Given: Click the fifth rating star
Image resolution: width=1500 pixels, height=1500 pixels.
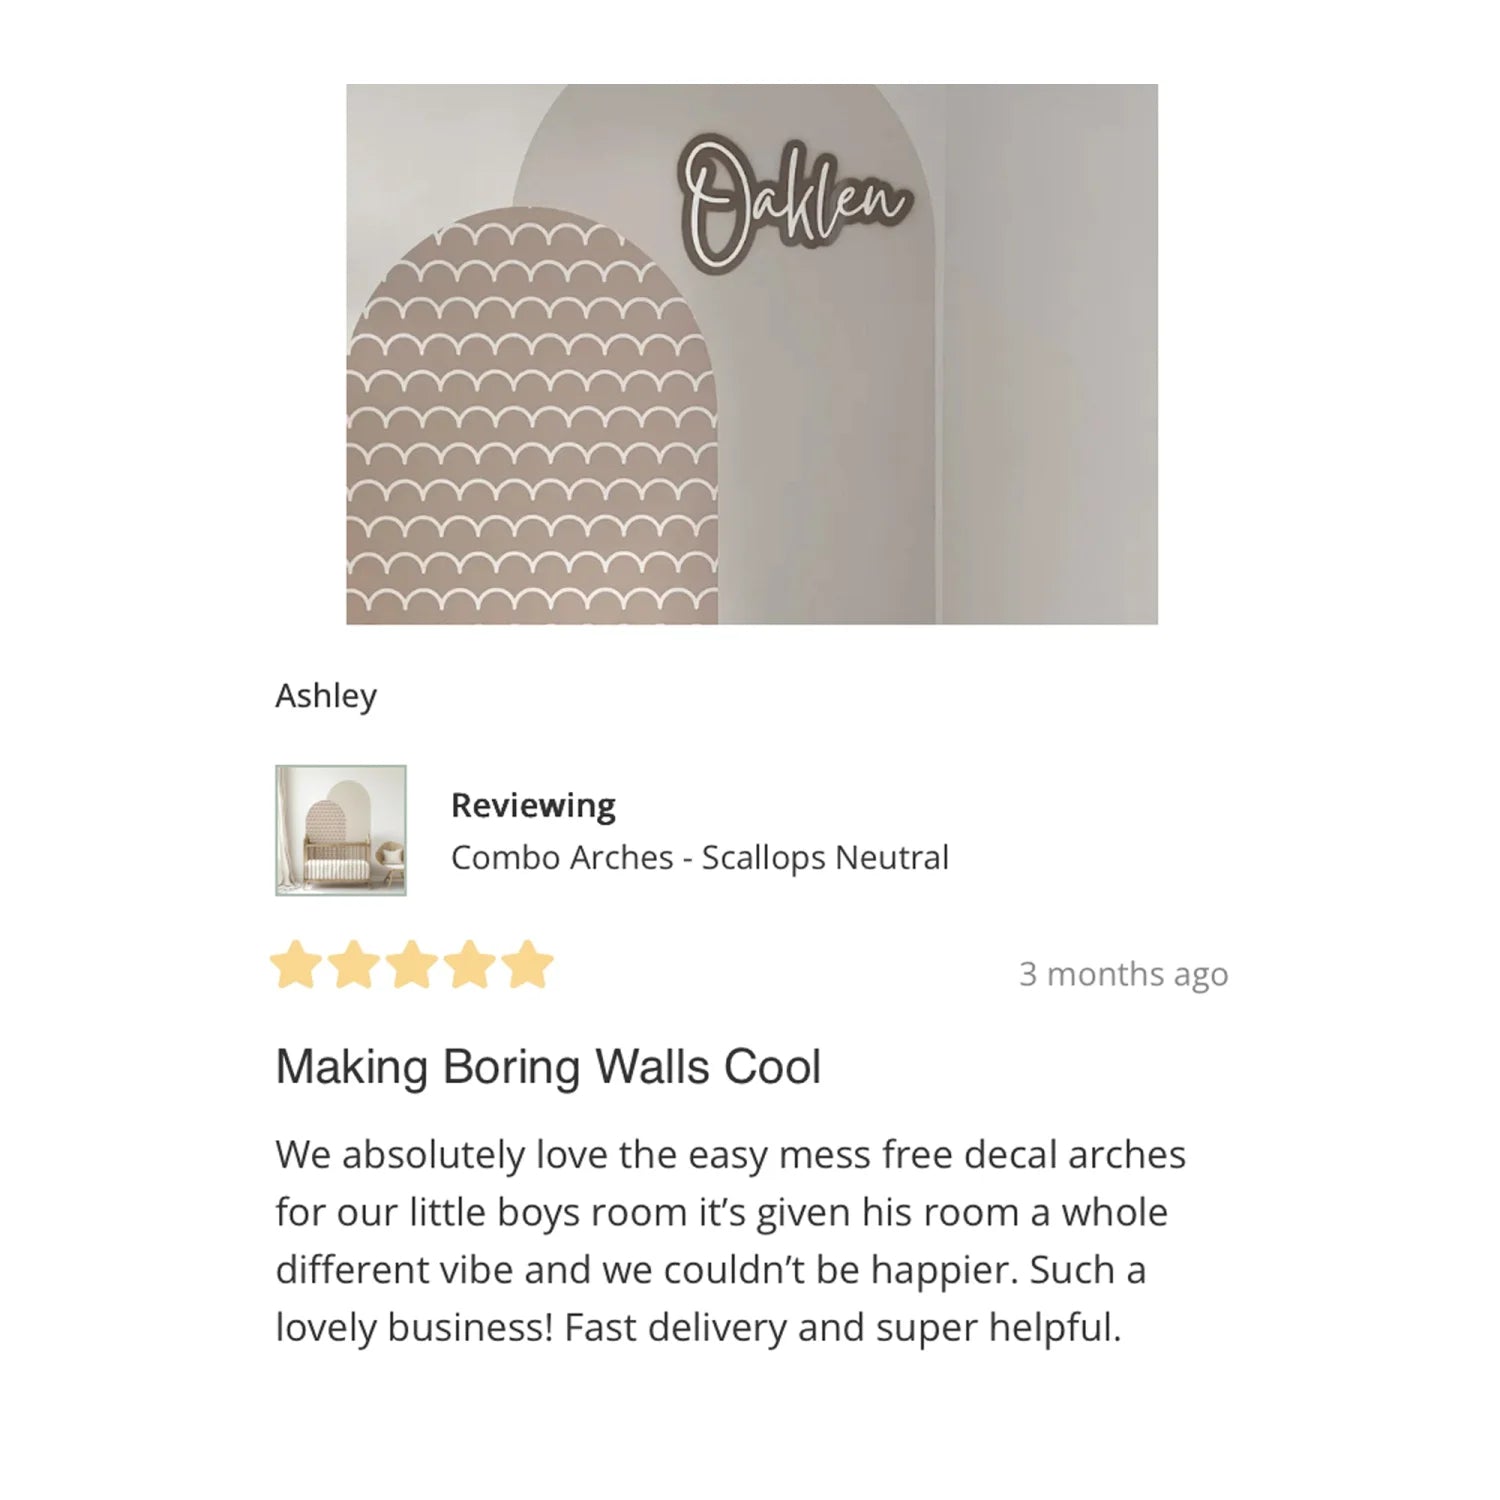Looking at the screenshot, I should coord(527,966).
